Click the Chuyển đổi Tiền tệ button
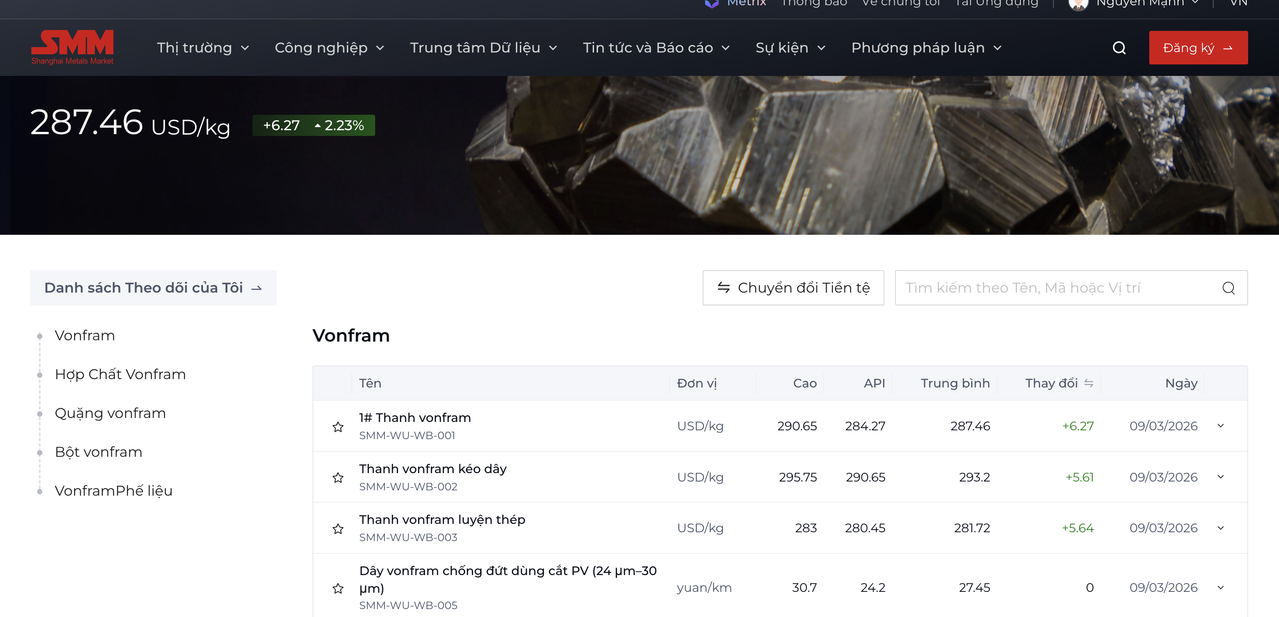This screenshot has width=1279, height=617. (793, 288)
